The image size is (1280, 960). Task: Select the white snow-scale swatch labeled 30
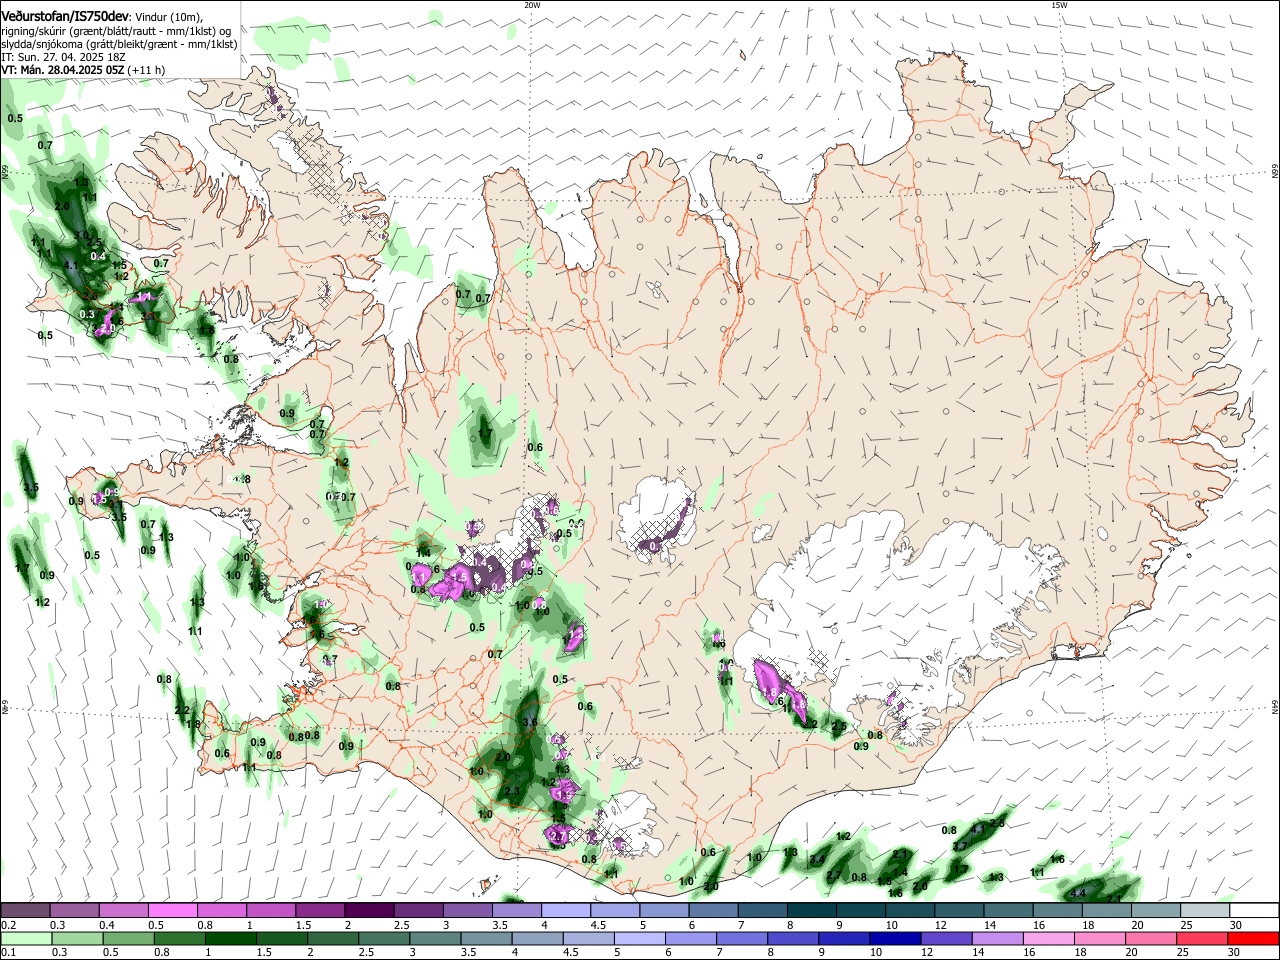coord(1255,910)
